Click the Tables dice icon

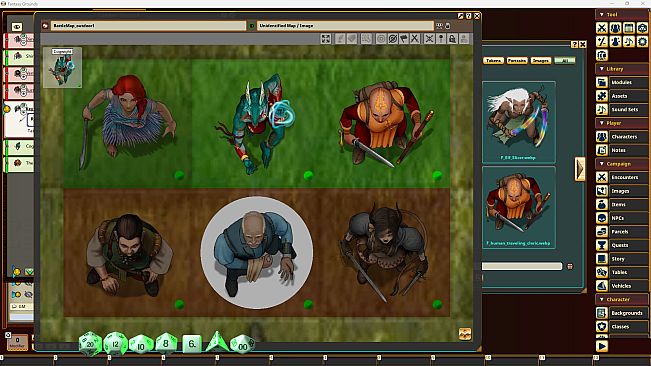click(x=602, y=272)
